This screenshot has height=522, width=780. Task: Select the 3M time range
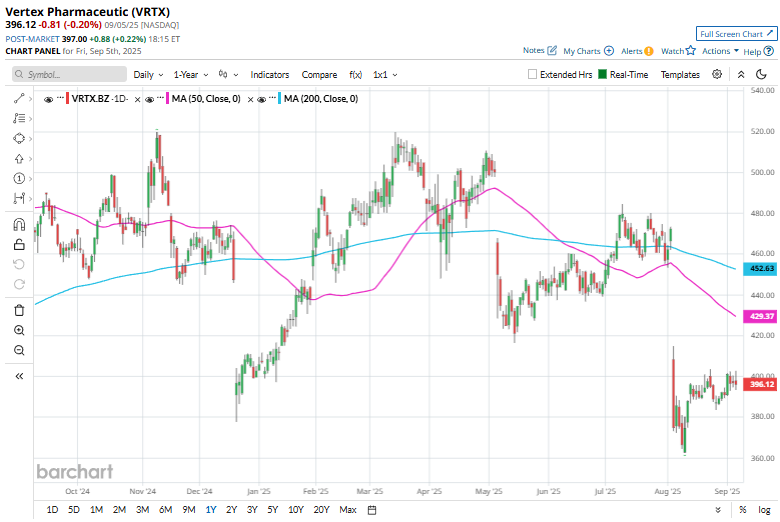[142, 510]
